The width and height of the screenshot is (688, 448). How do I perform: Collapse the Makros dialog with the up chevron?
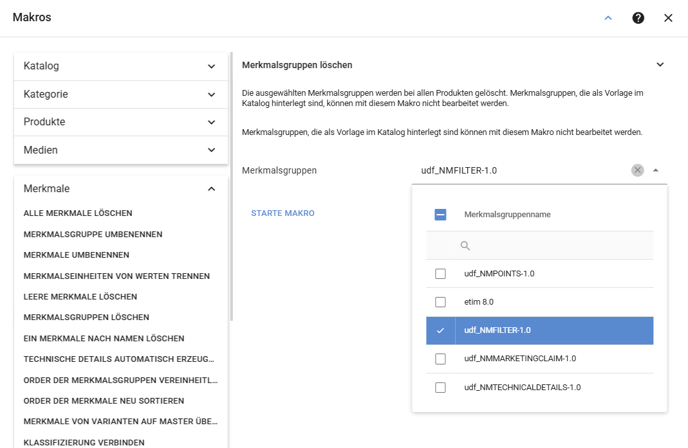point(608,18)
